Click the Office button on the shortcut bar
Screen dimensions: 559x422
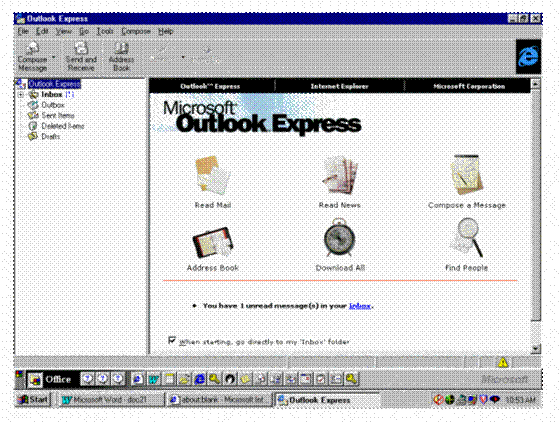tap(51, 380)
